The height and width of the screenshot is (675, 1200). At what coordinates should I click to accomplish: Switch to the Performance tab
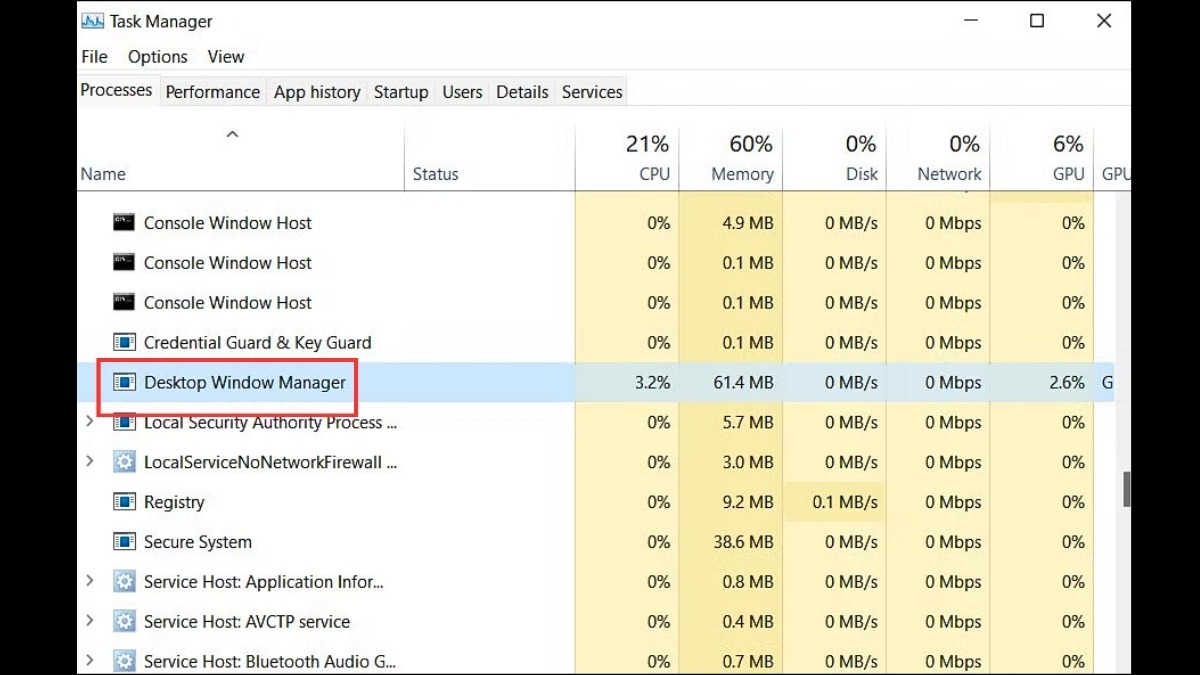point(212,92)
